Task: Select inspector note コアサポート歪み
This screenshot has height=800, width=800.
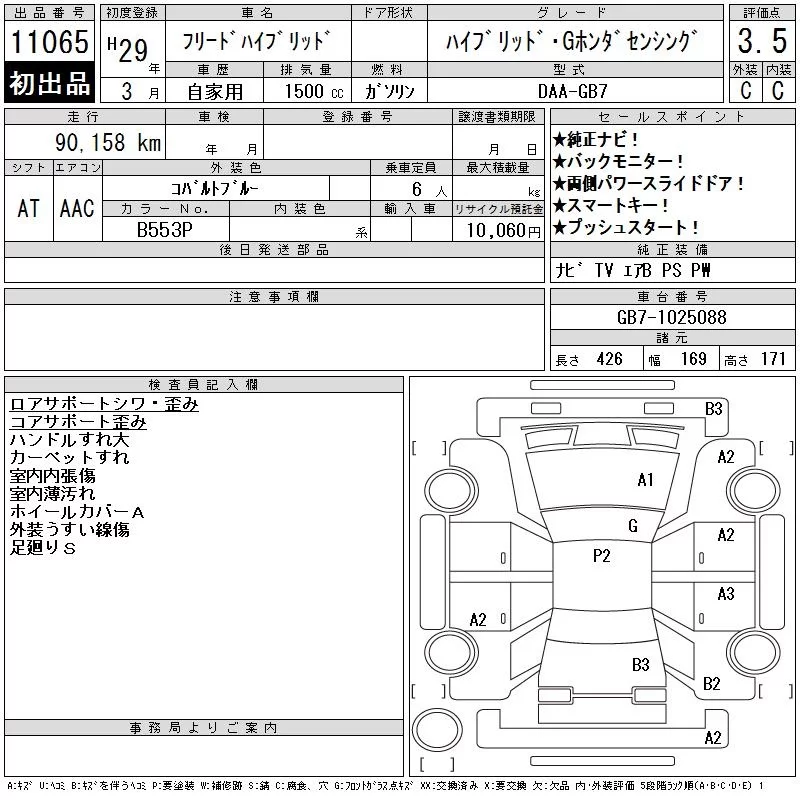Action: tap(78, 422)
